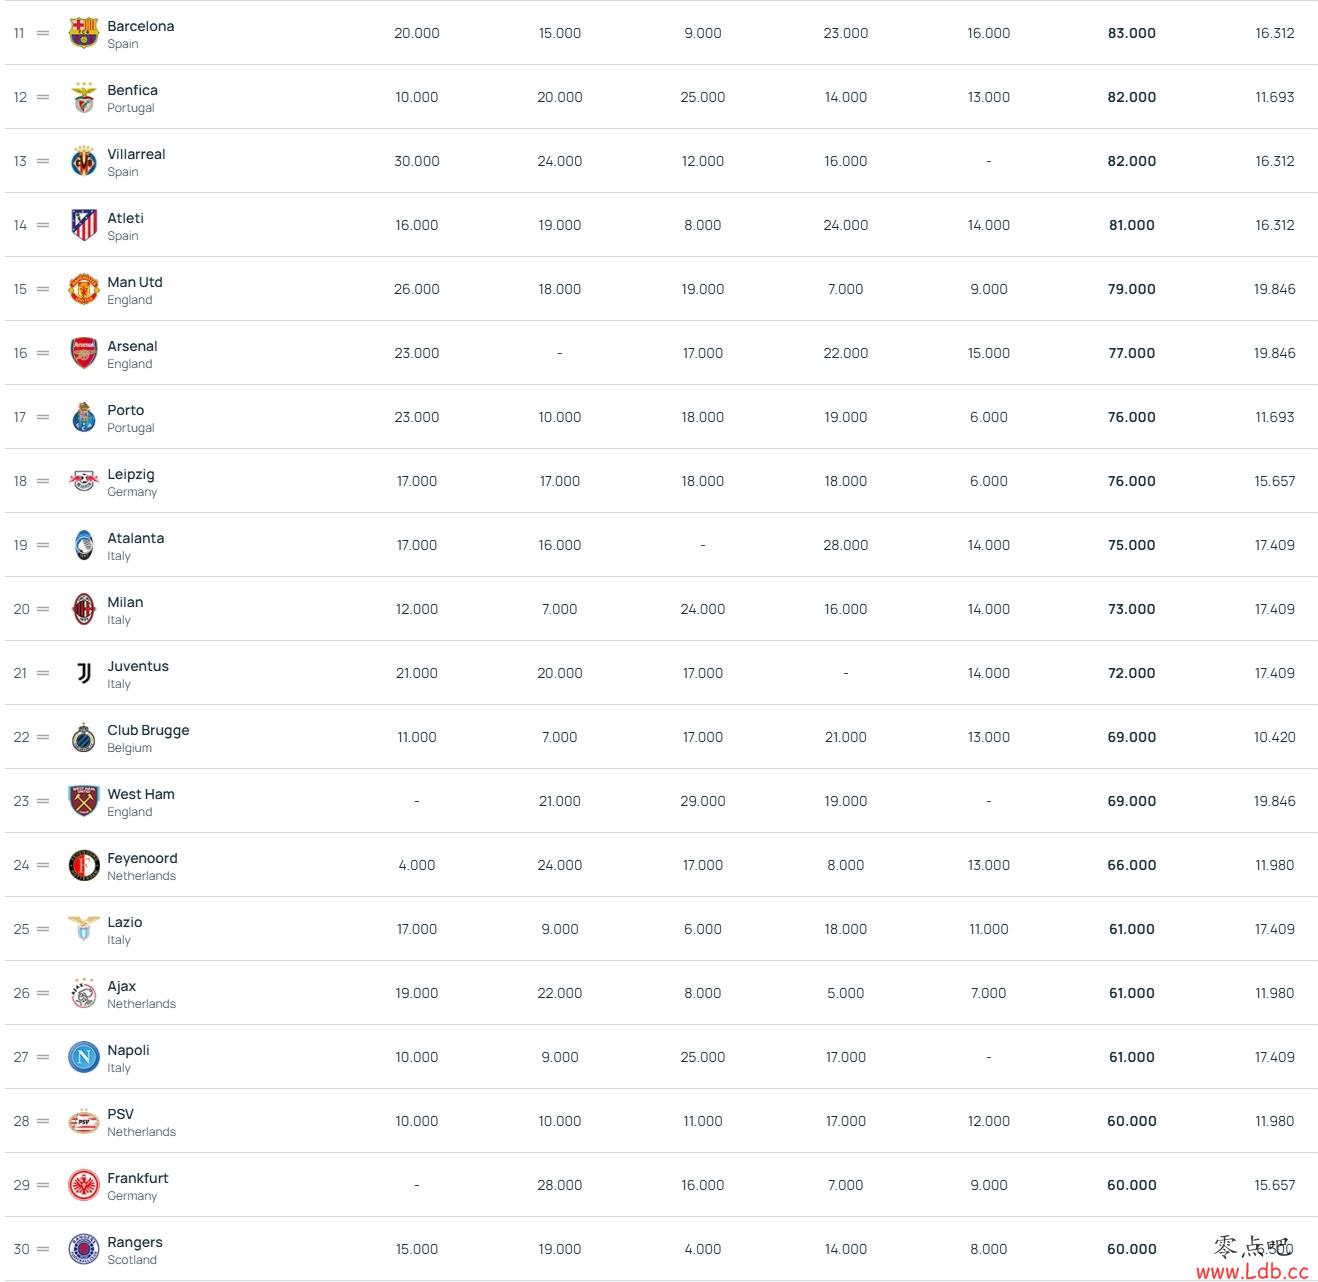Open the Ajax team name link
The width and height of the screenshot is (1318, 1282).
click(122, 986)
